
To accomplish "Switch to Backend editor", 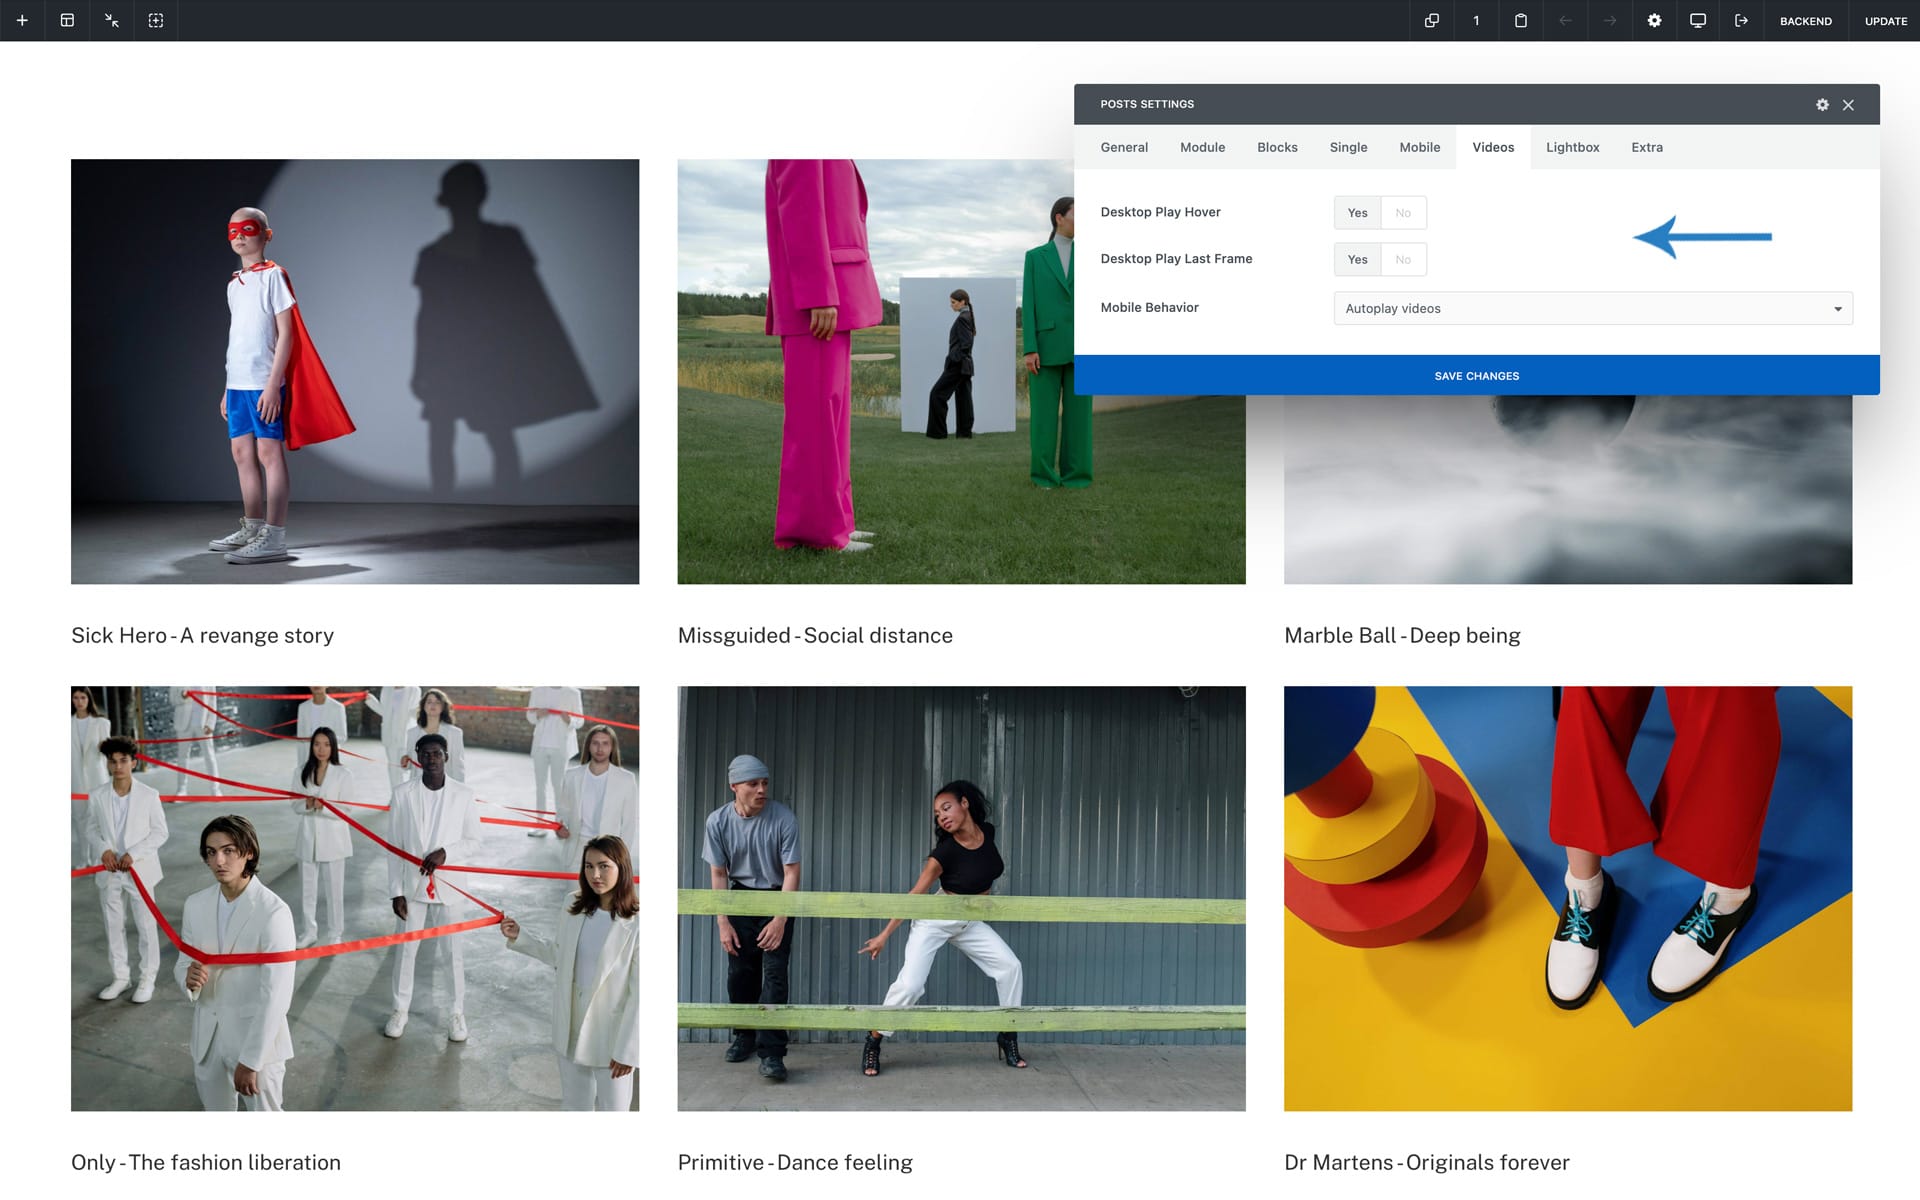I will point(1805,21).
